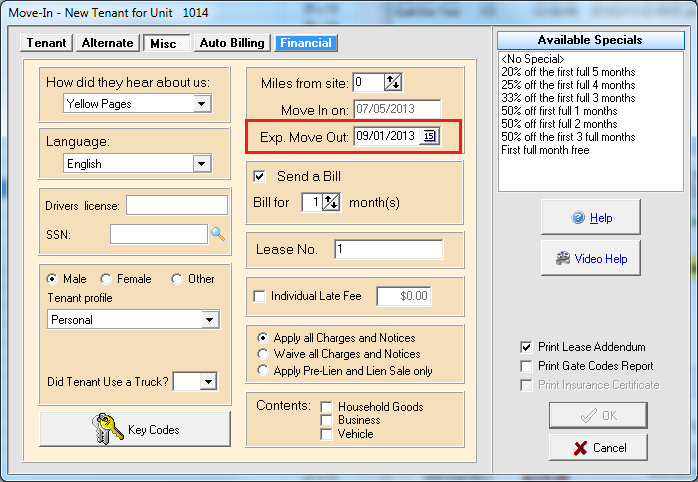Select 33% off the first full 3 months

point(568,97)
